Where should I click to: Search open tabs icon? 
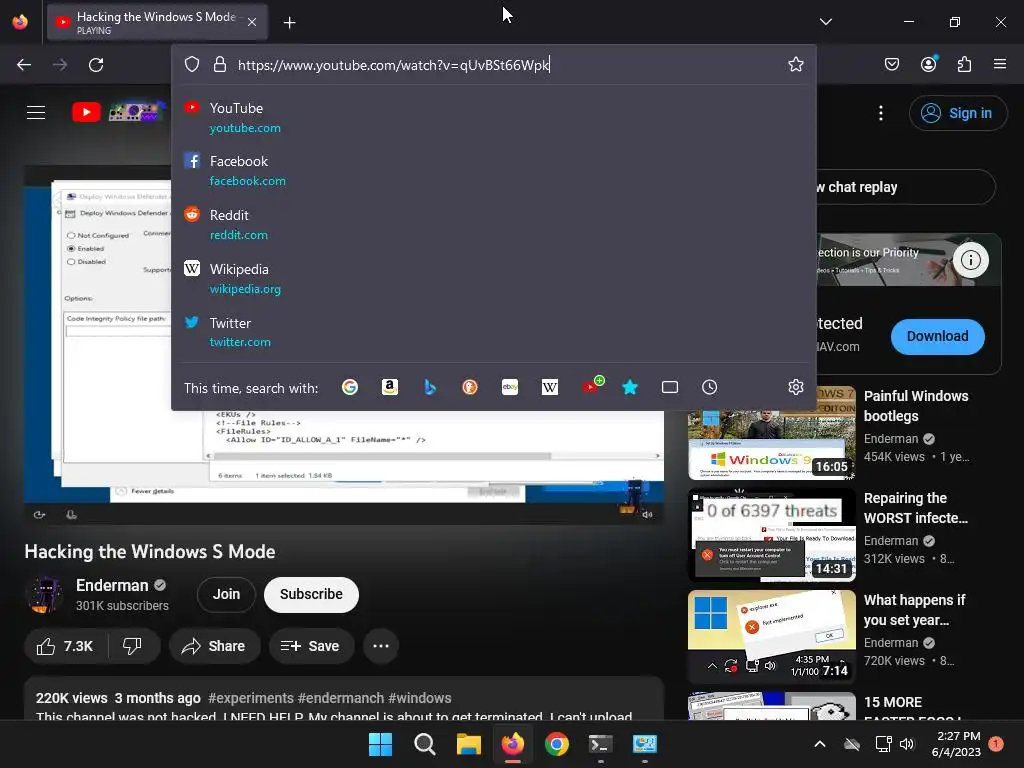669,387
